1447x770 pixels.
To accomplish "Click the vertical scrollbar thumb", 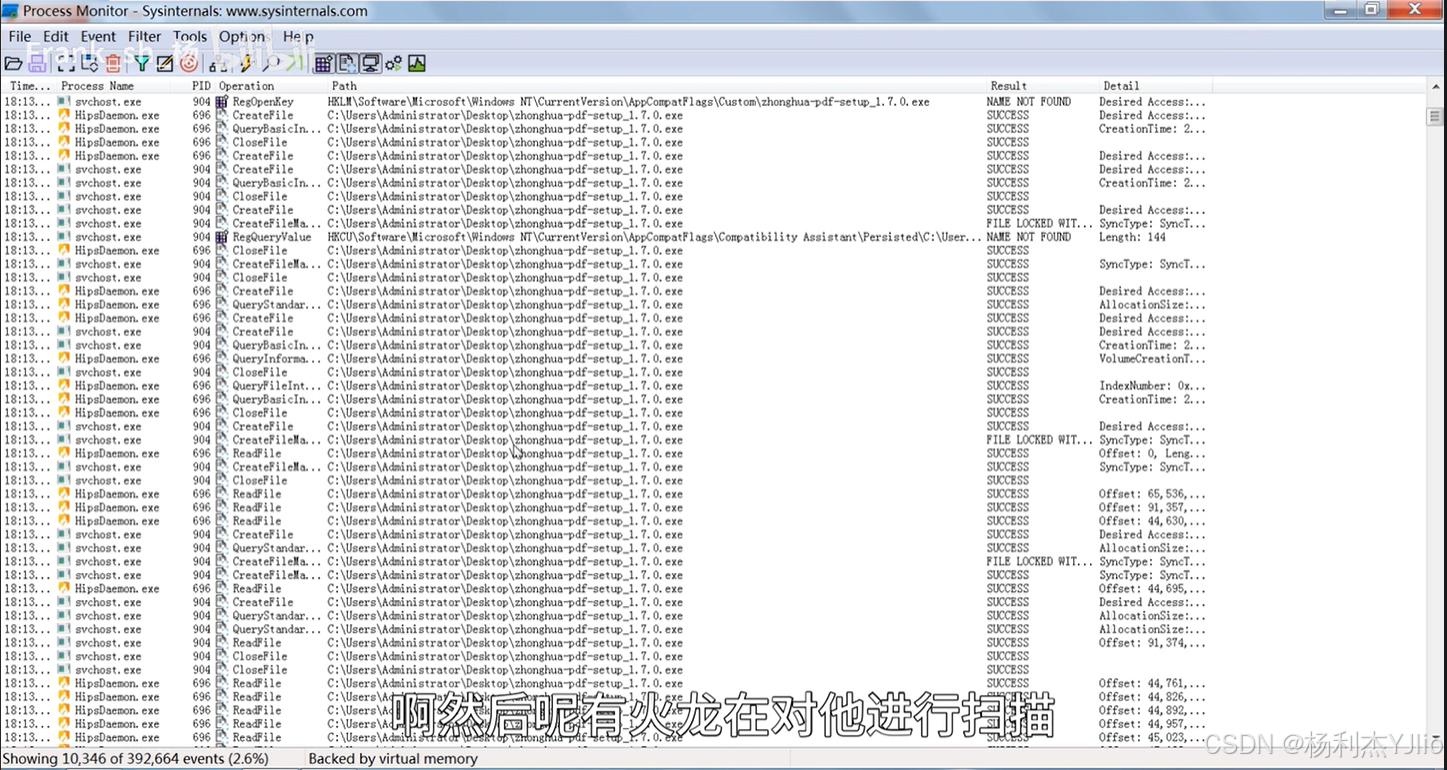I will pyautogui.click(x=1436, y=116).
